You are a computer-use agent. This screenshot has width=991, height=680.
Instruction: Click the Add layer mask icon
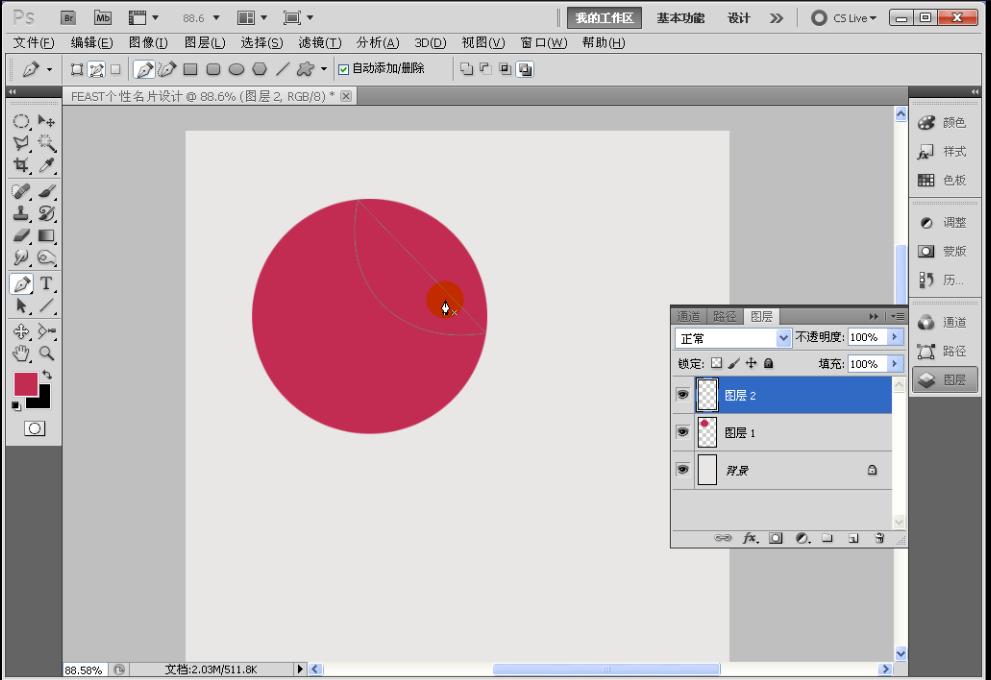[x=776, y=538]
